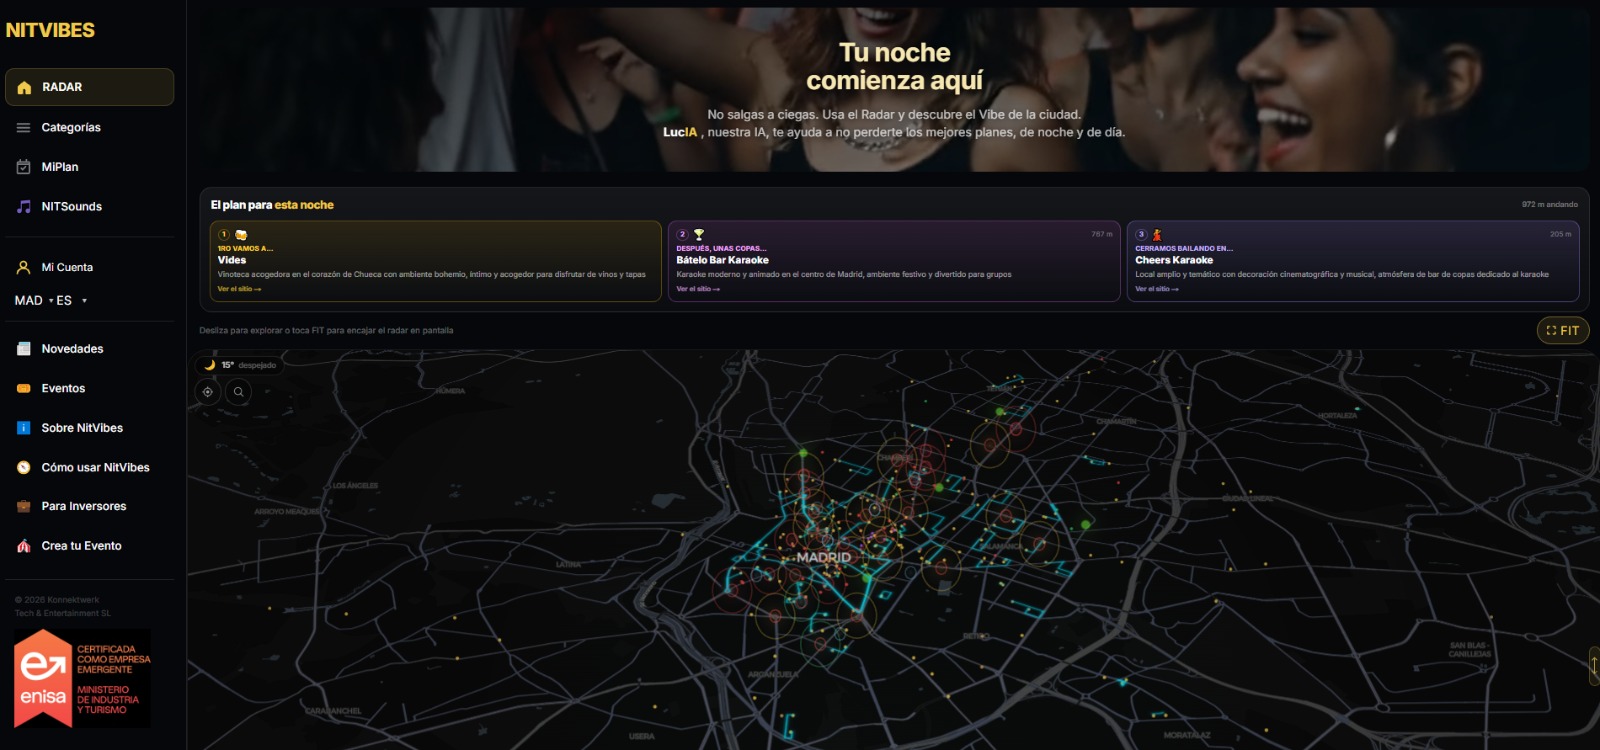1600x750 pixels.
Task: Click the 'DESPUÉS, UNAS COPAS...' label
Action: coord(721,248)
